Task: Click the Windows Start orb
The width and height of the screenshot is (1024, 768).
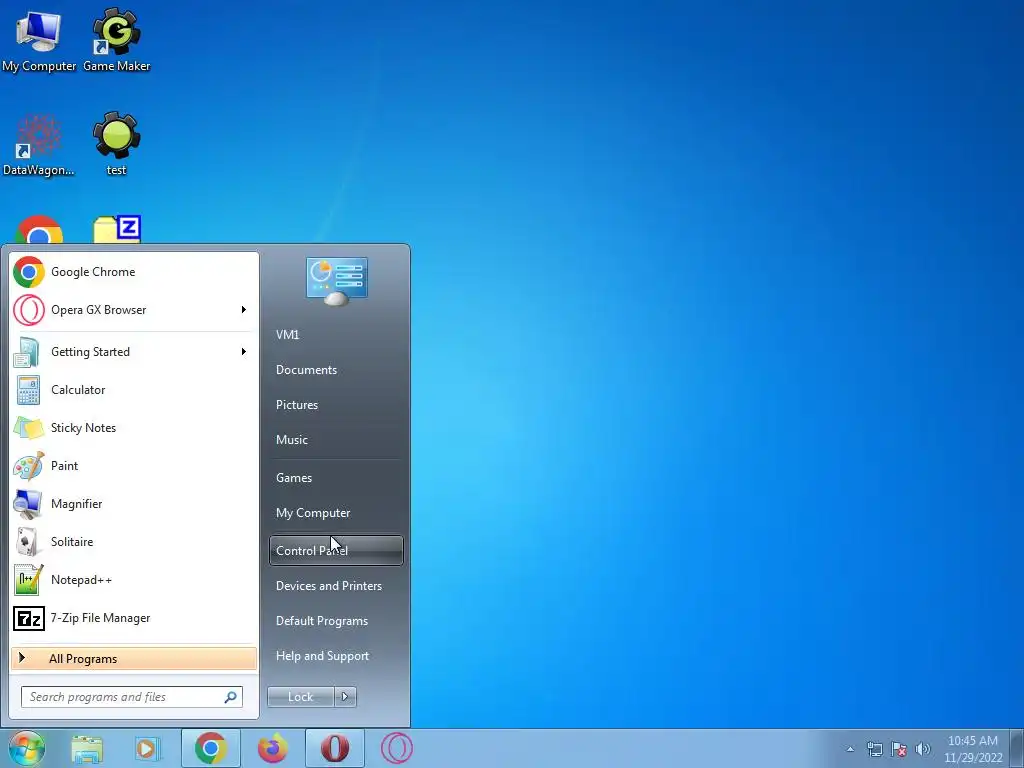Action: [27, 748]
